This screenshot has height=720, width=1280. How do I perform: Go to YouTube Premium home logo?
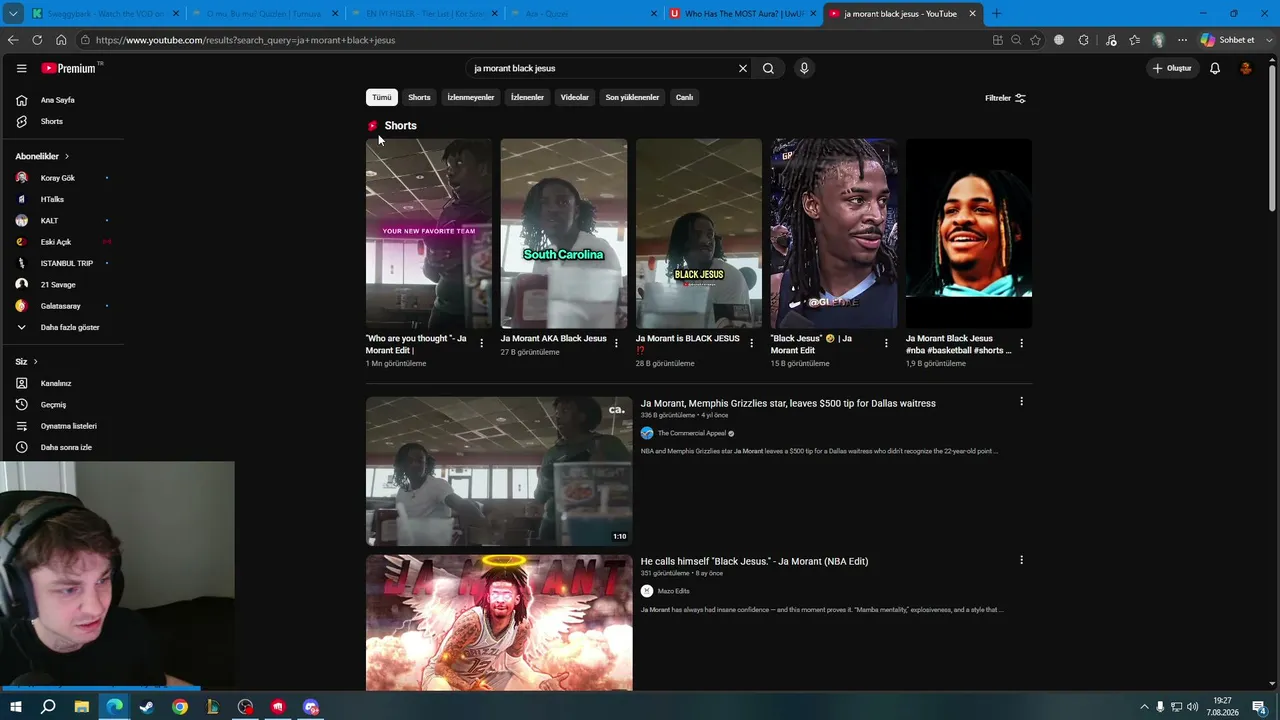click(70, 68)
